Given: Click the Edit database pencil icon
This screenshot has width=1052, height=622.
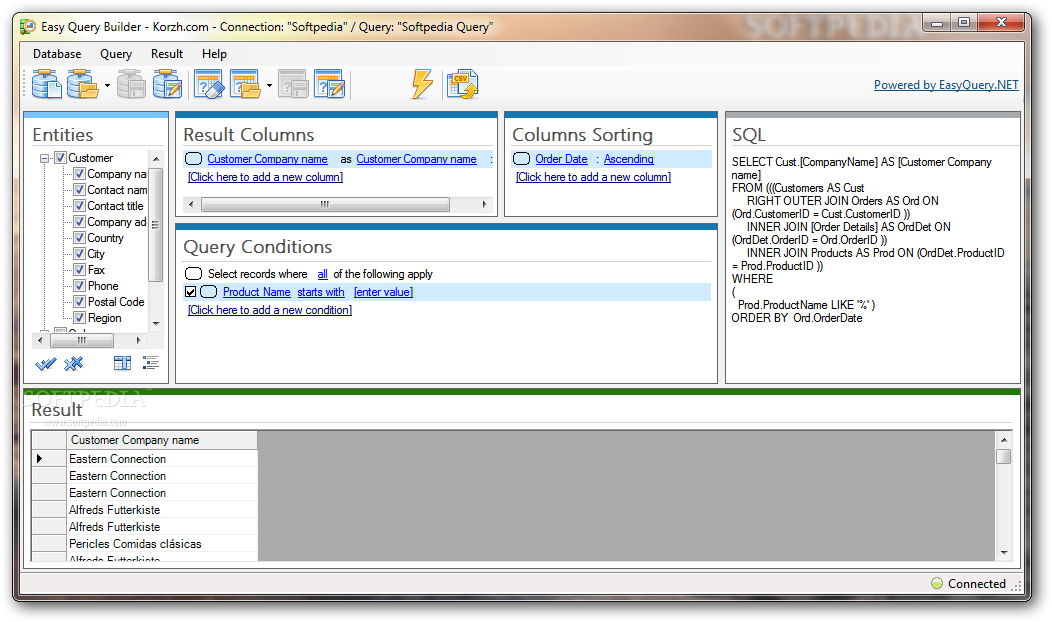Looking at the screenshot, I should coord(167,85).
